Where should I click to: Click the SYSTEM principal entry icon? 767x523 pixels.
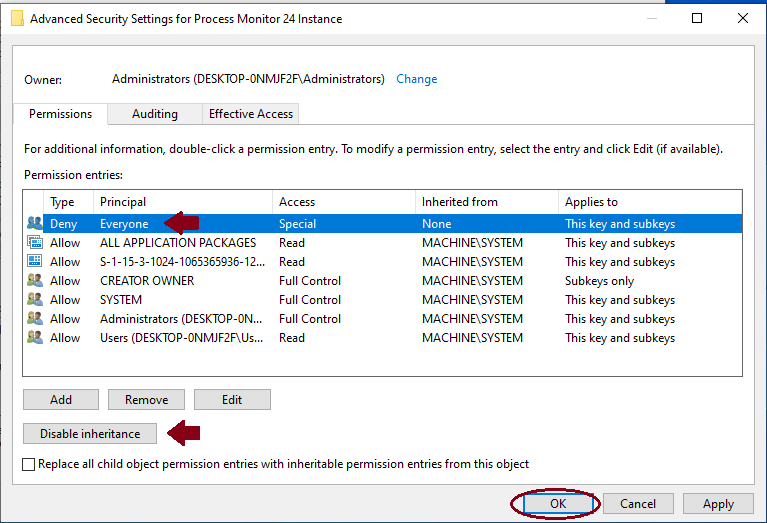click(x=35, y=300)
